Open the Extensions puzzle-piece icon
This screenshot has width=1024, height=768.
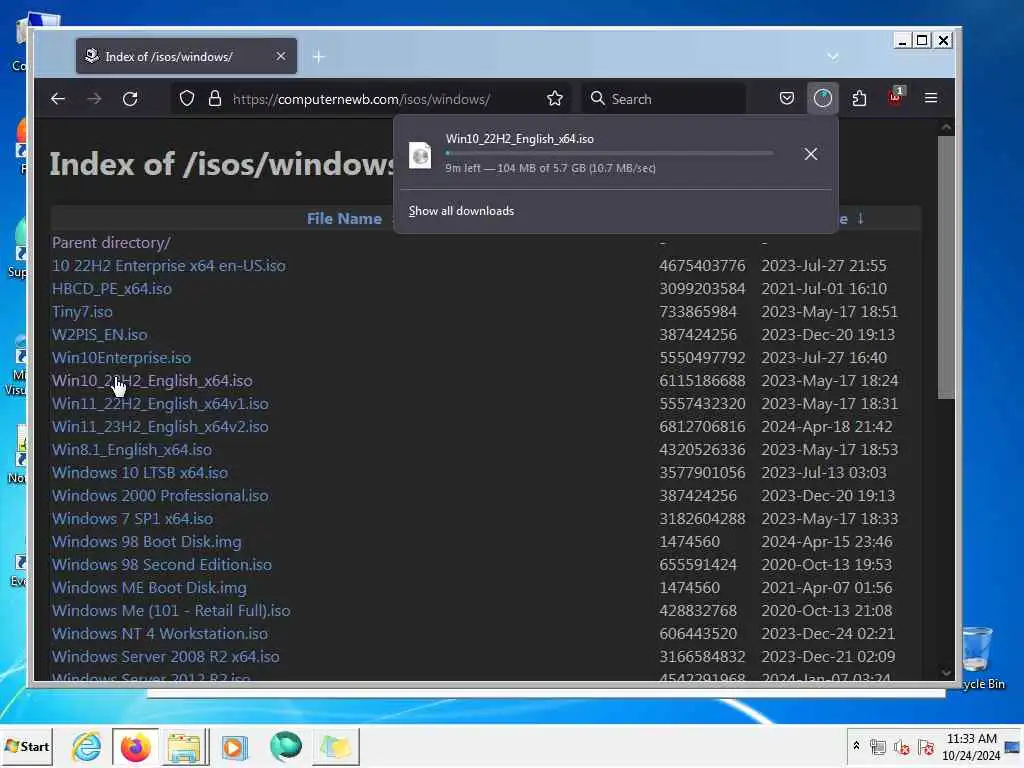click(859, 99)
